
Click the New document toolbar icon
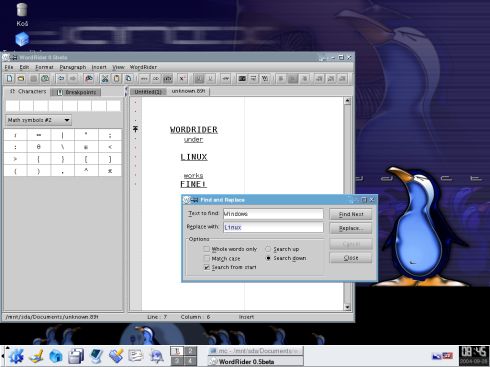[10, 79]
